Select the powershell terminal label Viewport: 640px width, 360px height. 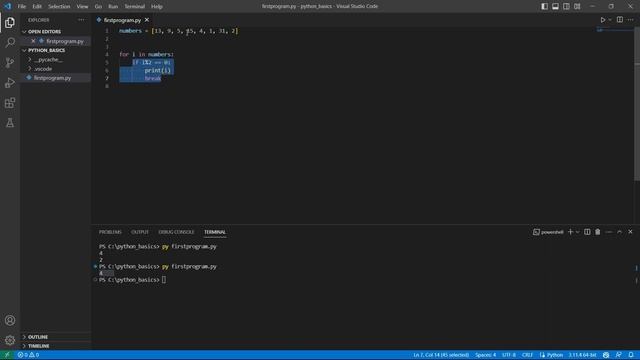548,232
